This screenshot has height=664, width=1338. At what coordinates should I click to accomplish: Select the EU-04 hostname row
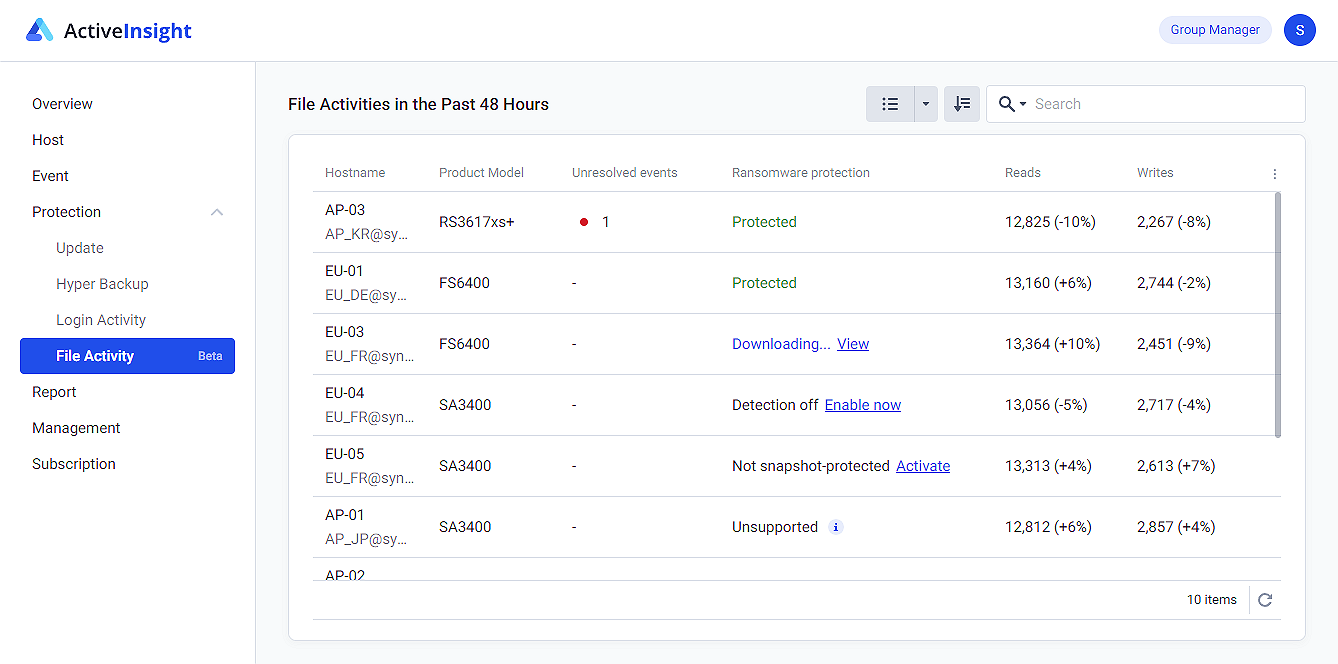click(x=795, y=405)
